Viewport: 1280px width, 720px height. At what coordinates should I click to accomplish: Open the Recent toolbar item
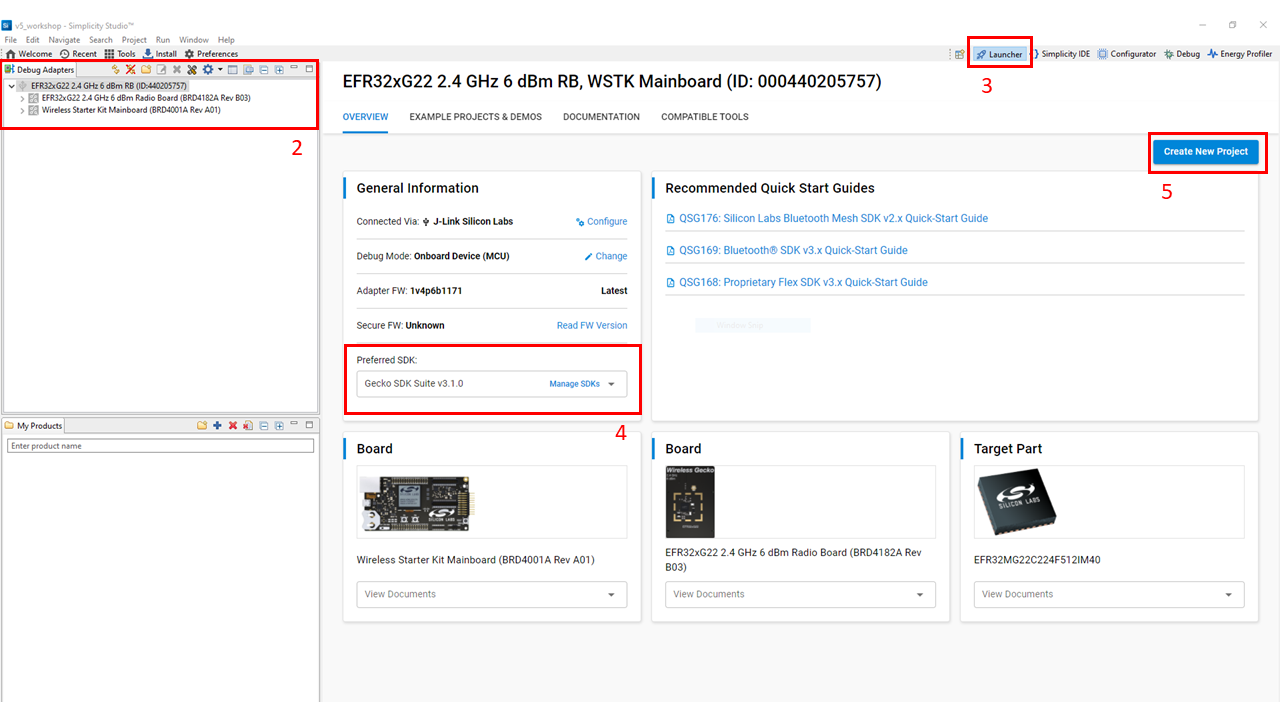tap(78, 54)
